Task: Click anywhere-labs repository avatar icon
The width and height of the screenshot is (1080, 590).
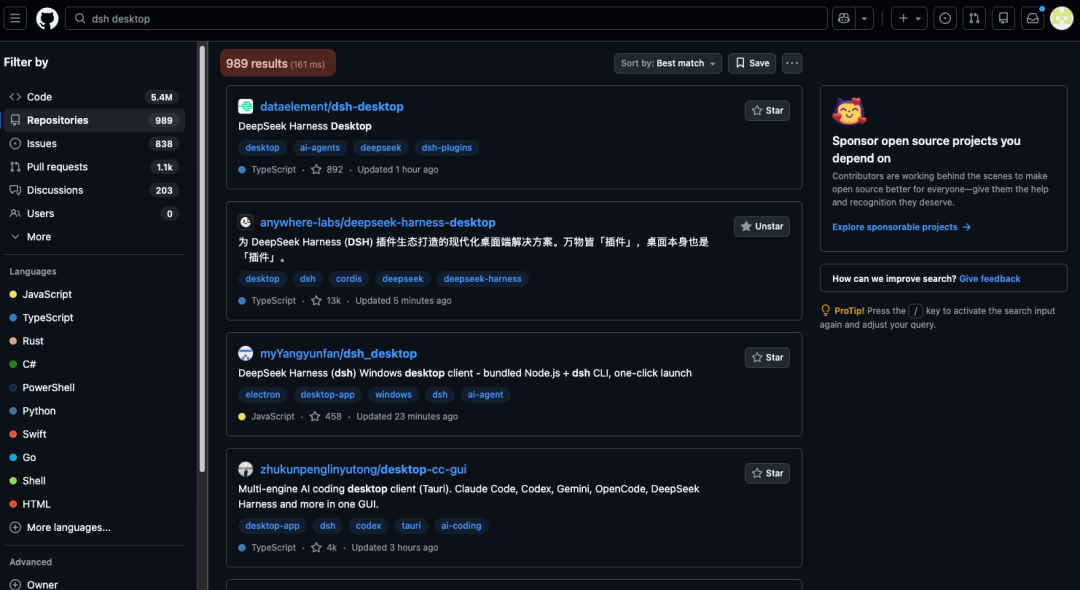Action: [246, 222]
